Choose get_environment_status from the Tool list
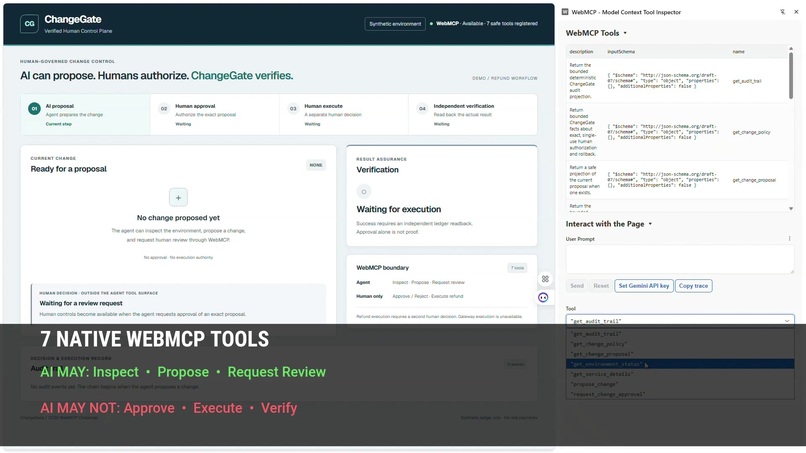Image resolution: width=806 pixels, height=453 pixels. (680, 364)
